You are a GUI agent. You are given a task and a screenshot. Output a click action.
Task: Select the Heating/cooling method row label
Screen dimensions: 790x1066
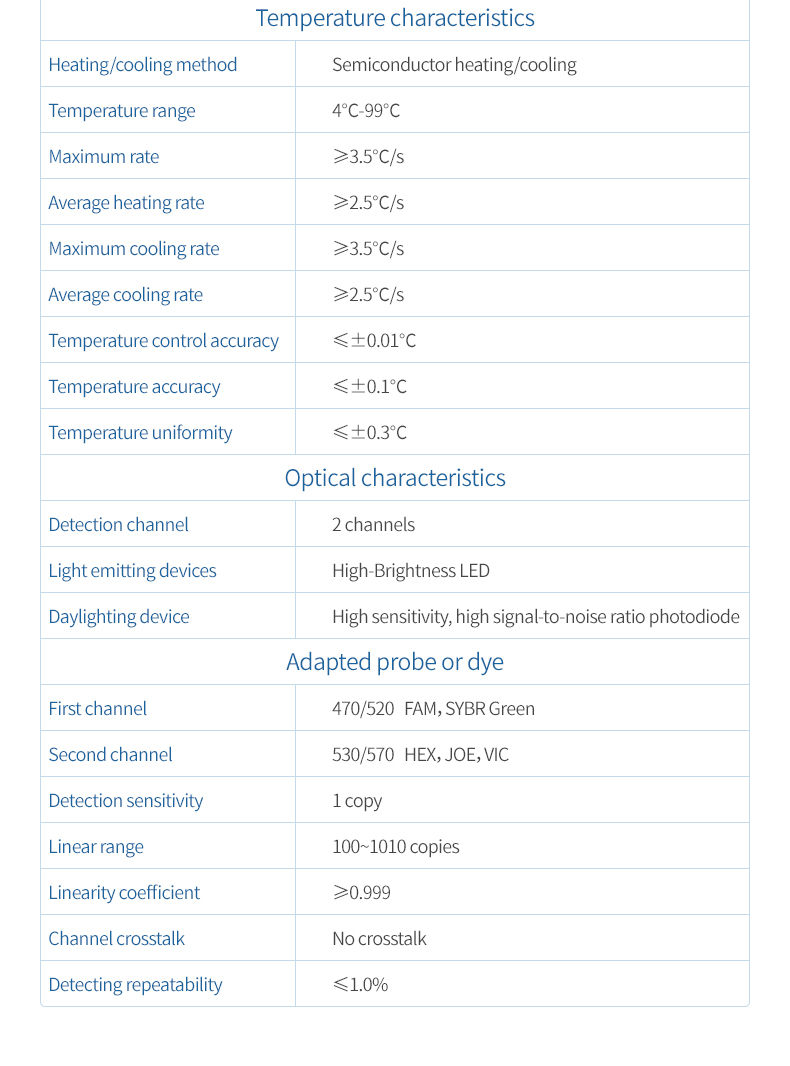coord(143,65)
